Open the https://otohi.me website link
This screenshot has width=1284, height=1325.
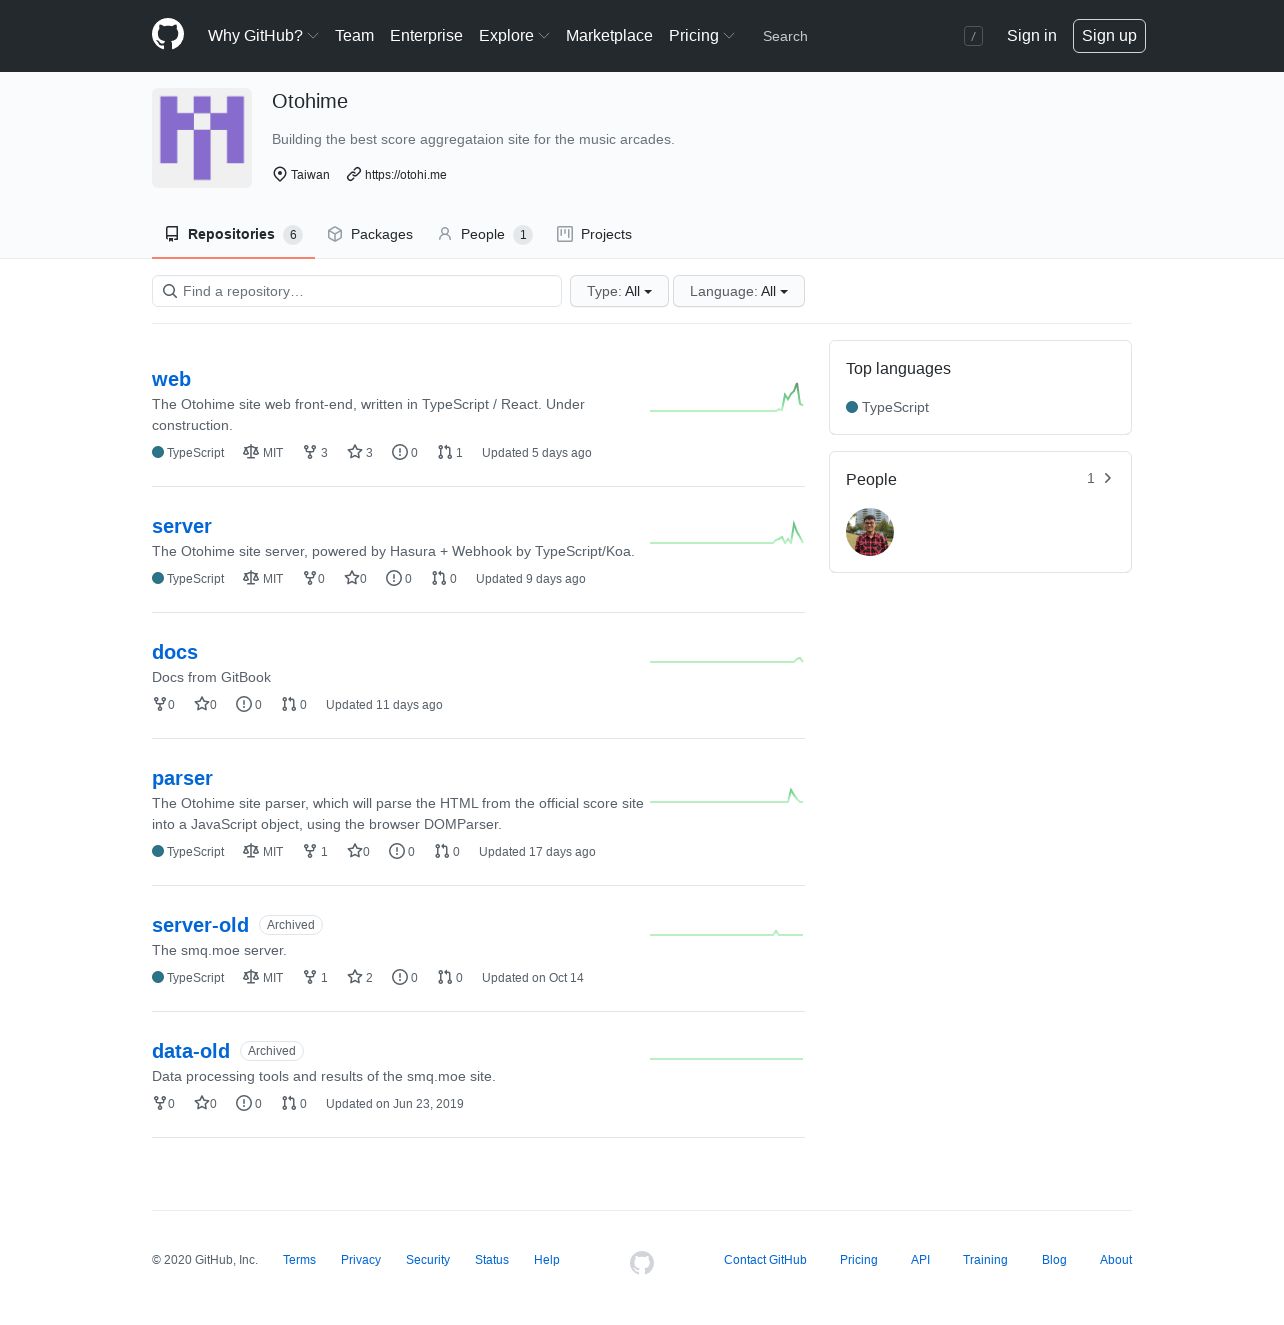pos(405,174)
